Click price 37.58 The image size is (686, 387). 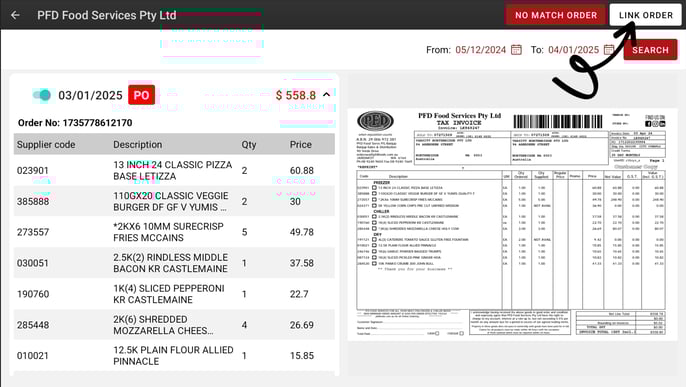tap(301, 263)
